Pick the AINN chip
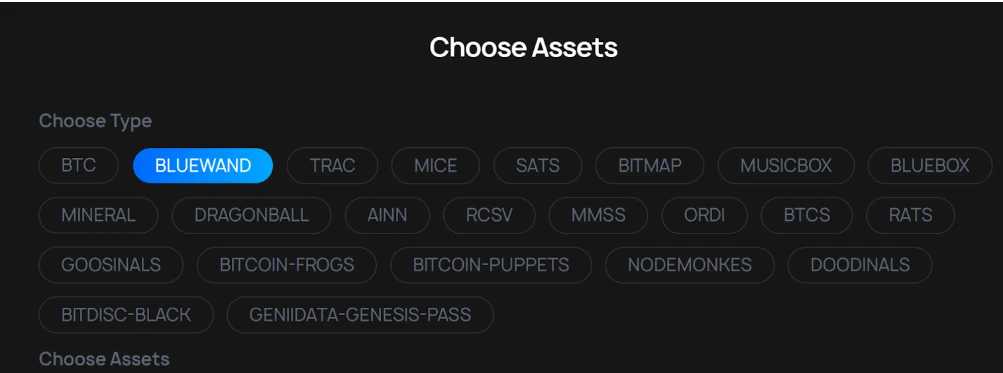Viewport: 1003px width, 373px height. click(388, 215)
